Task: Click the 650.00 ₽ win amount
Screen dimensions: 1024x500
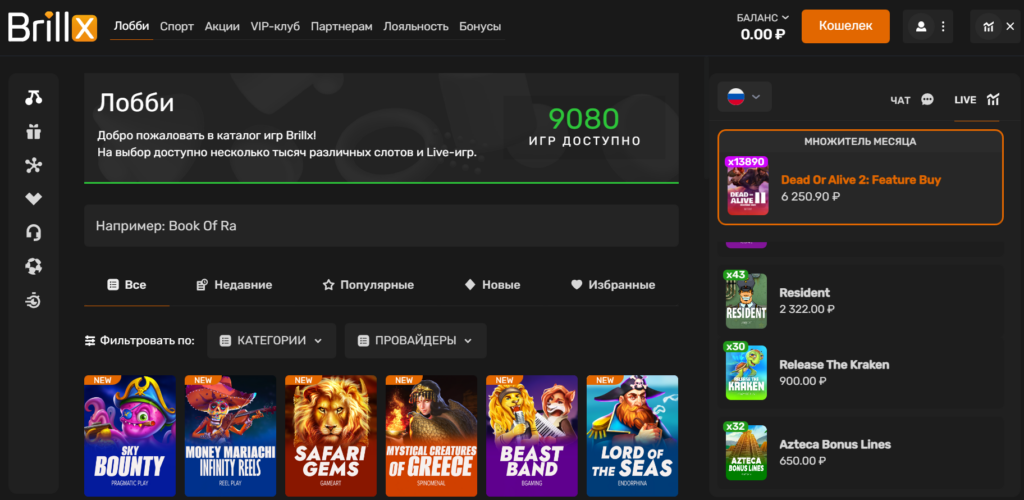Action: pos(803,461)
